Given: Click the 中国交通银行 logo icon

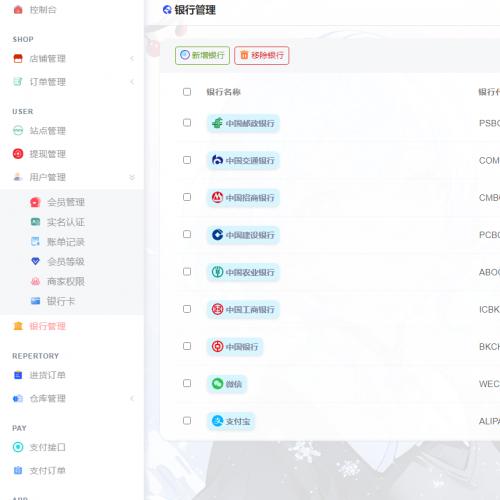Looking at the screenshot, I should 217,160.
